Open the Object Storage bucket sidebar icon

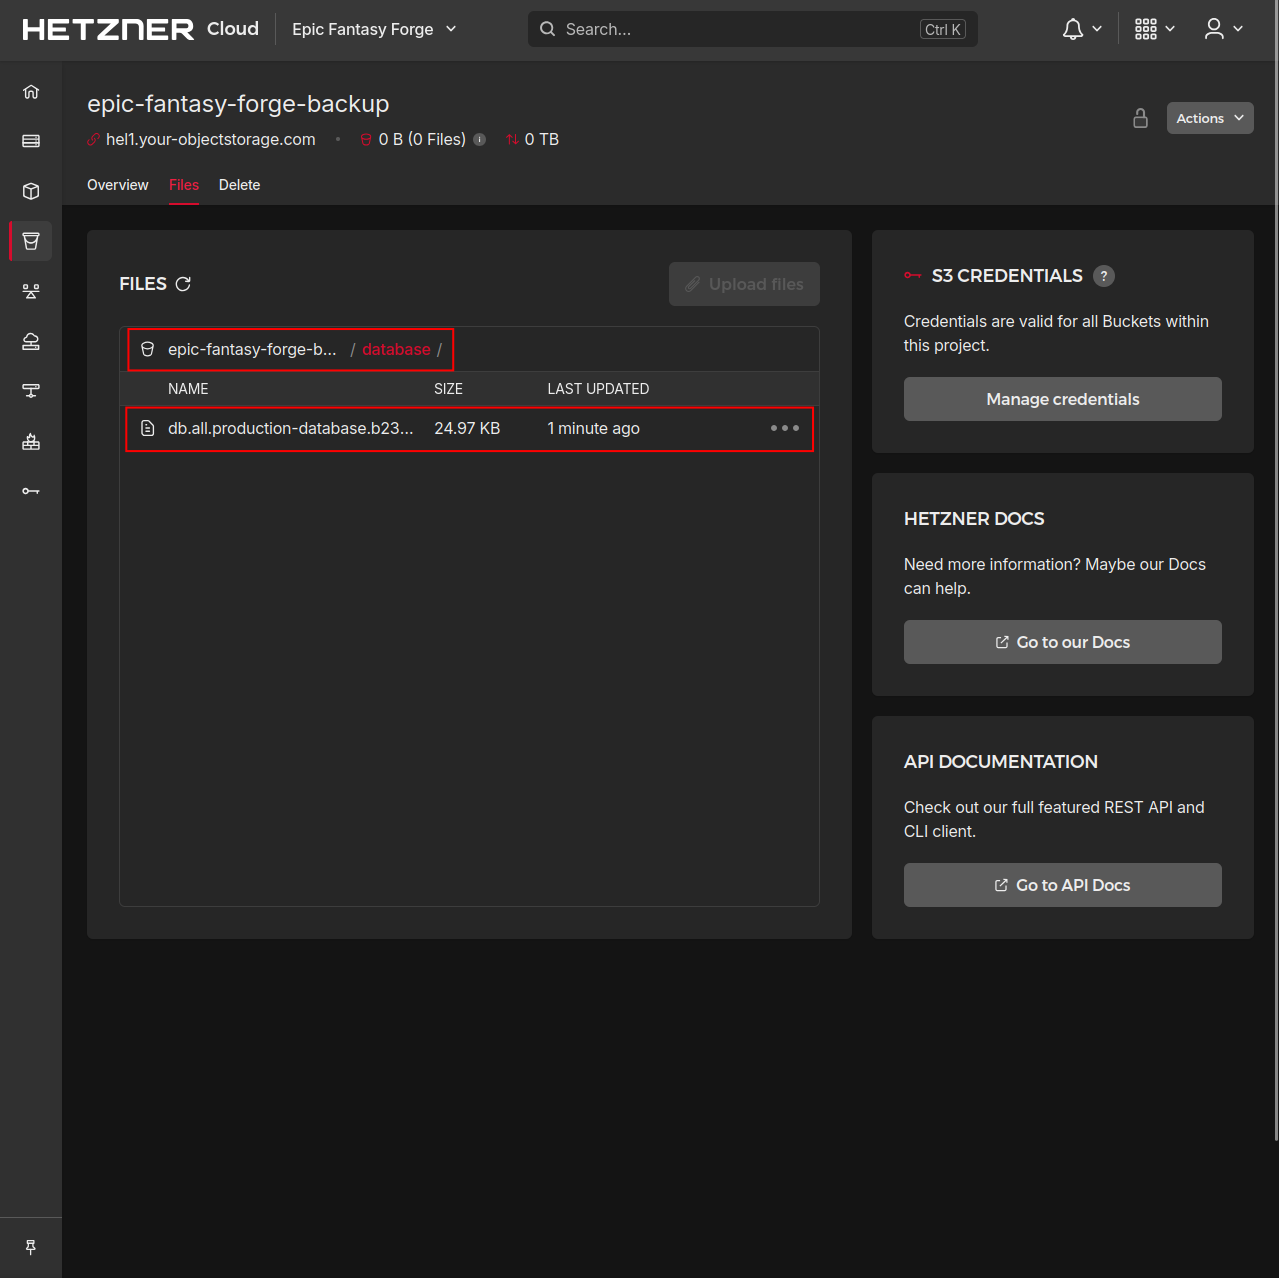point(31,241)
